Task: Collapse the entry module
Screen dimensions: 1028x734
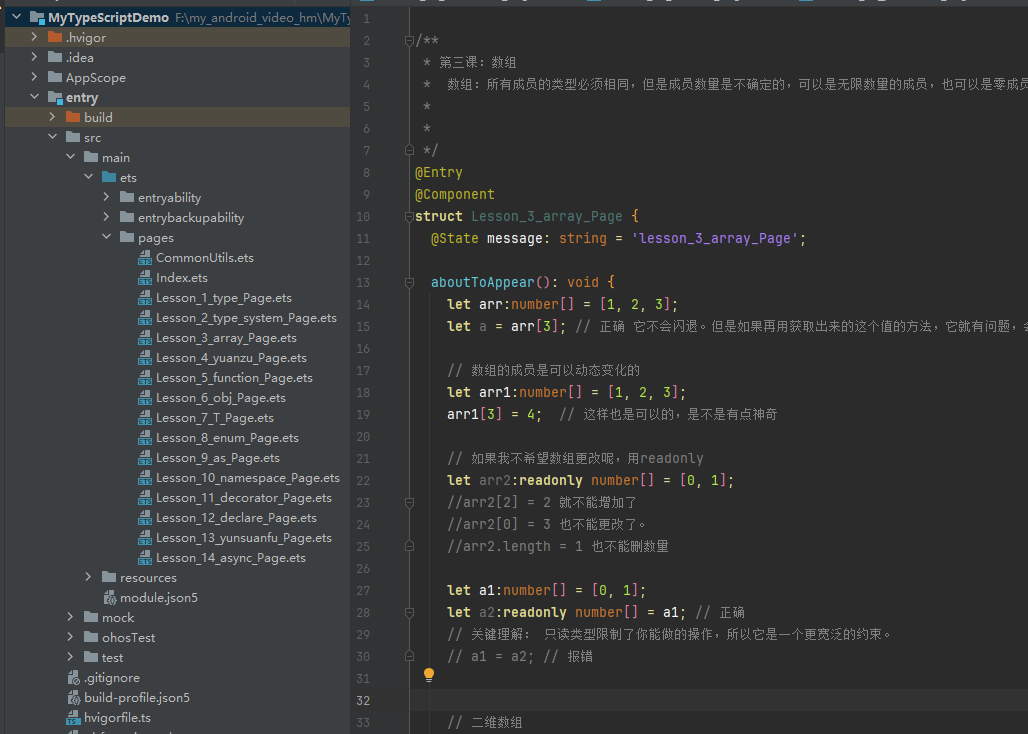Action: [34, 97]
